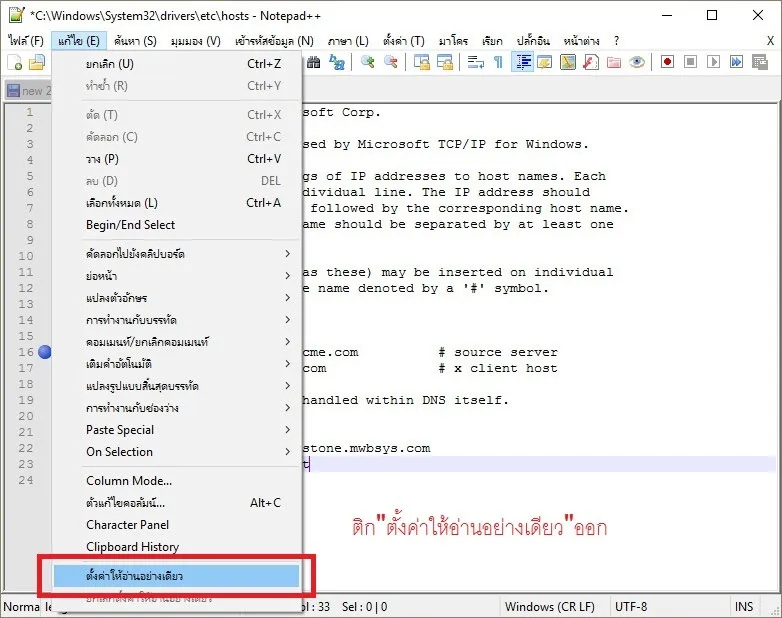Open the ? help menu
Screen dimensions: 782x618
tap(616, 40)
